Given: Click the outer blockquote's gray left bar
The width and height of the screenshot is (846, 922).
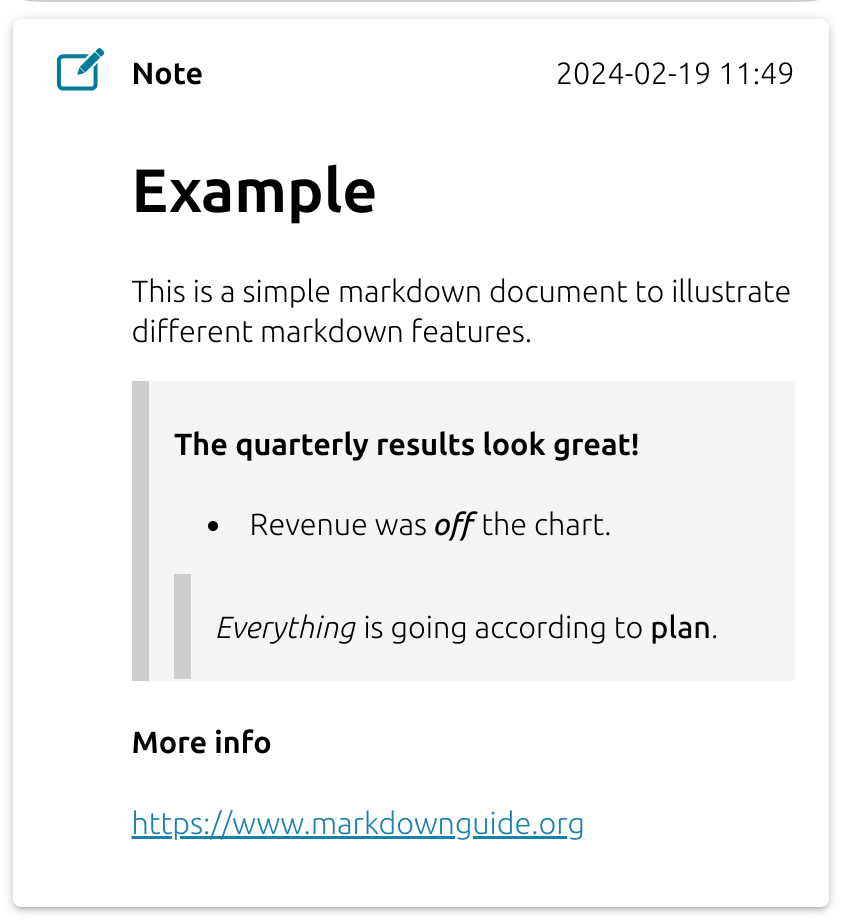Looking at the screenshot, I should (x=140, y=530).
